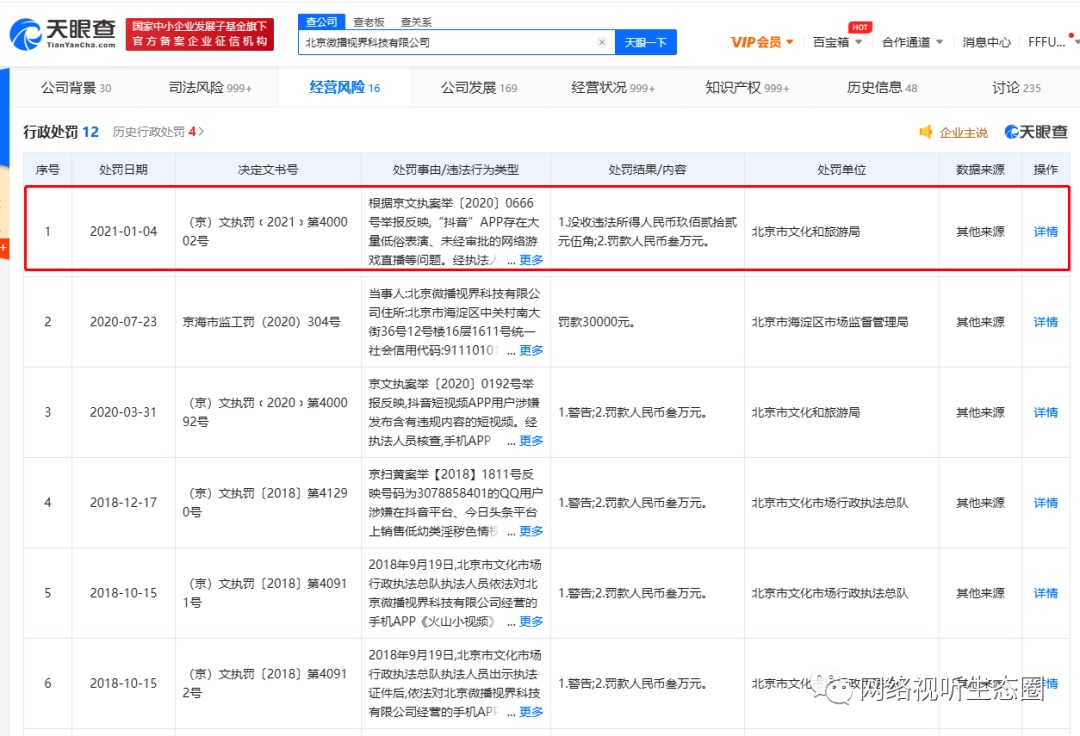The height and width of the screenshot is (736, 1080).
Task: Open 详情 for the 2018-12-17 penalty
Action: pyautogui.click(x=1045, y=503)
